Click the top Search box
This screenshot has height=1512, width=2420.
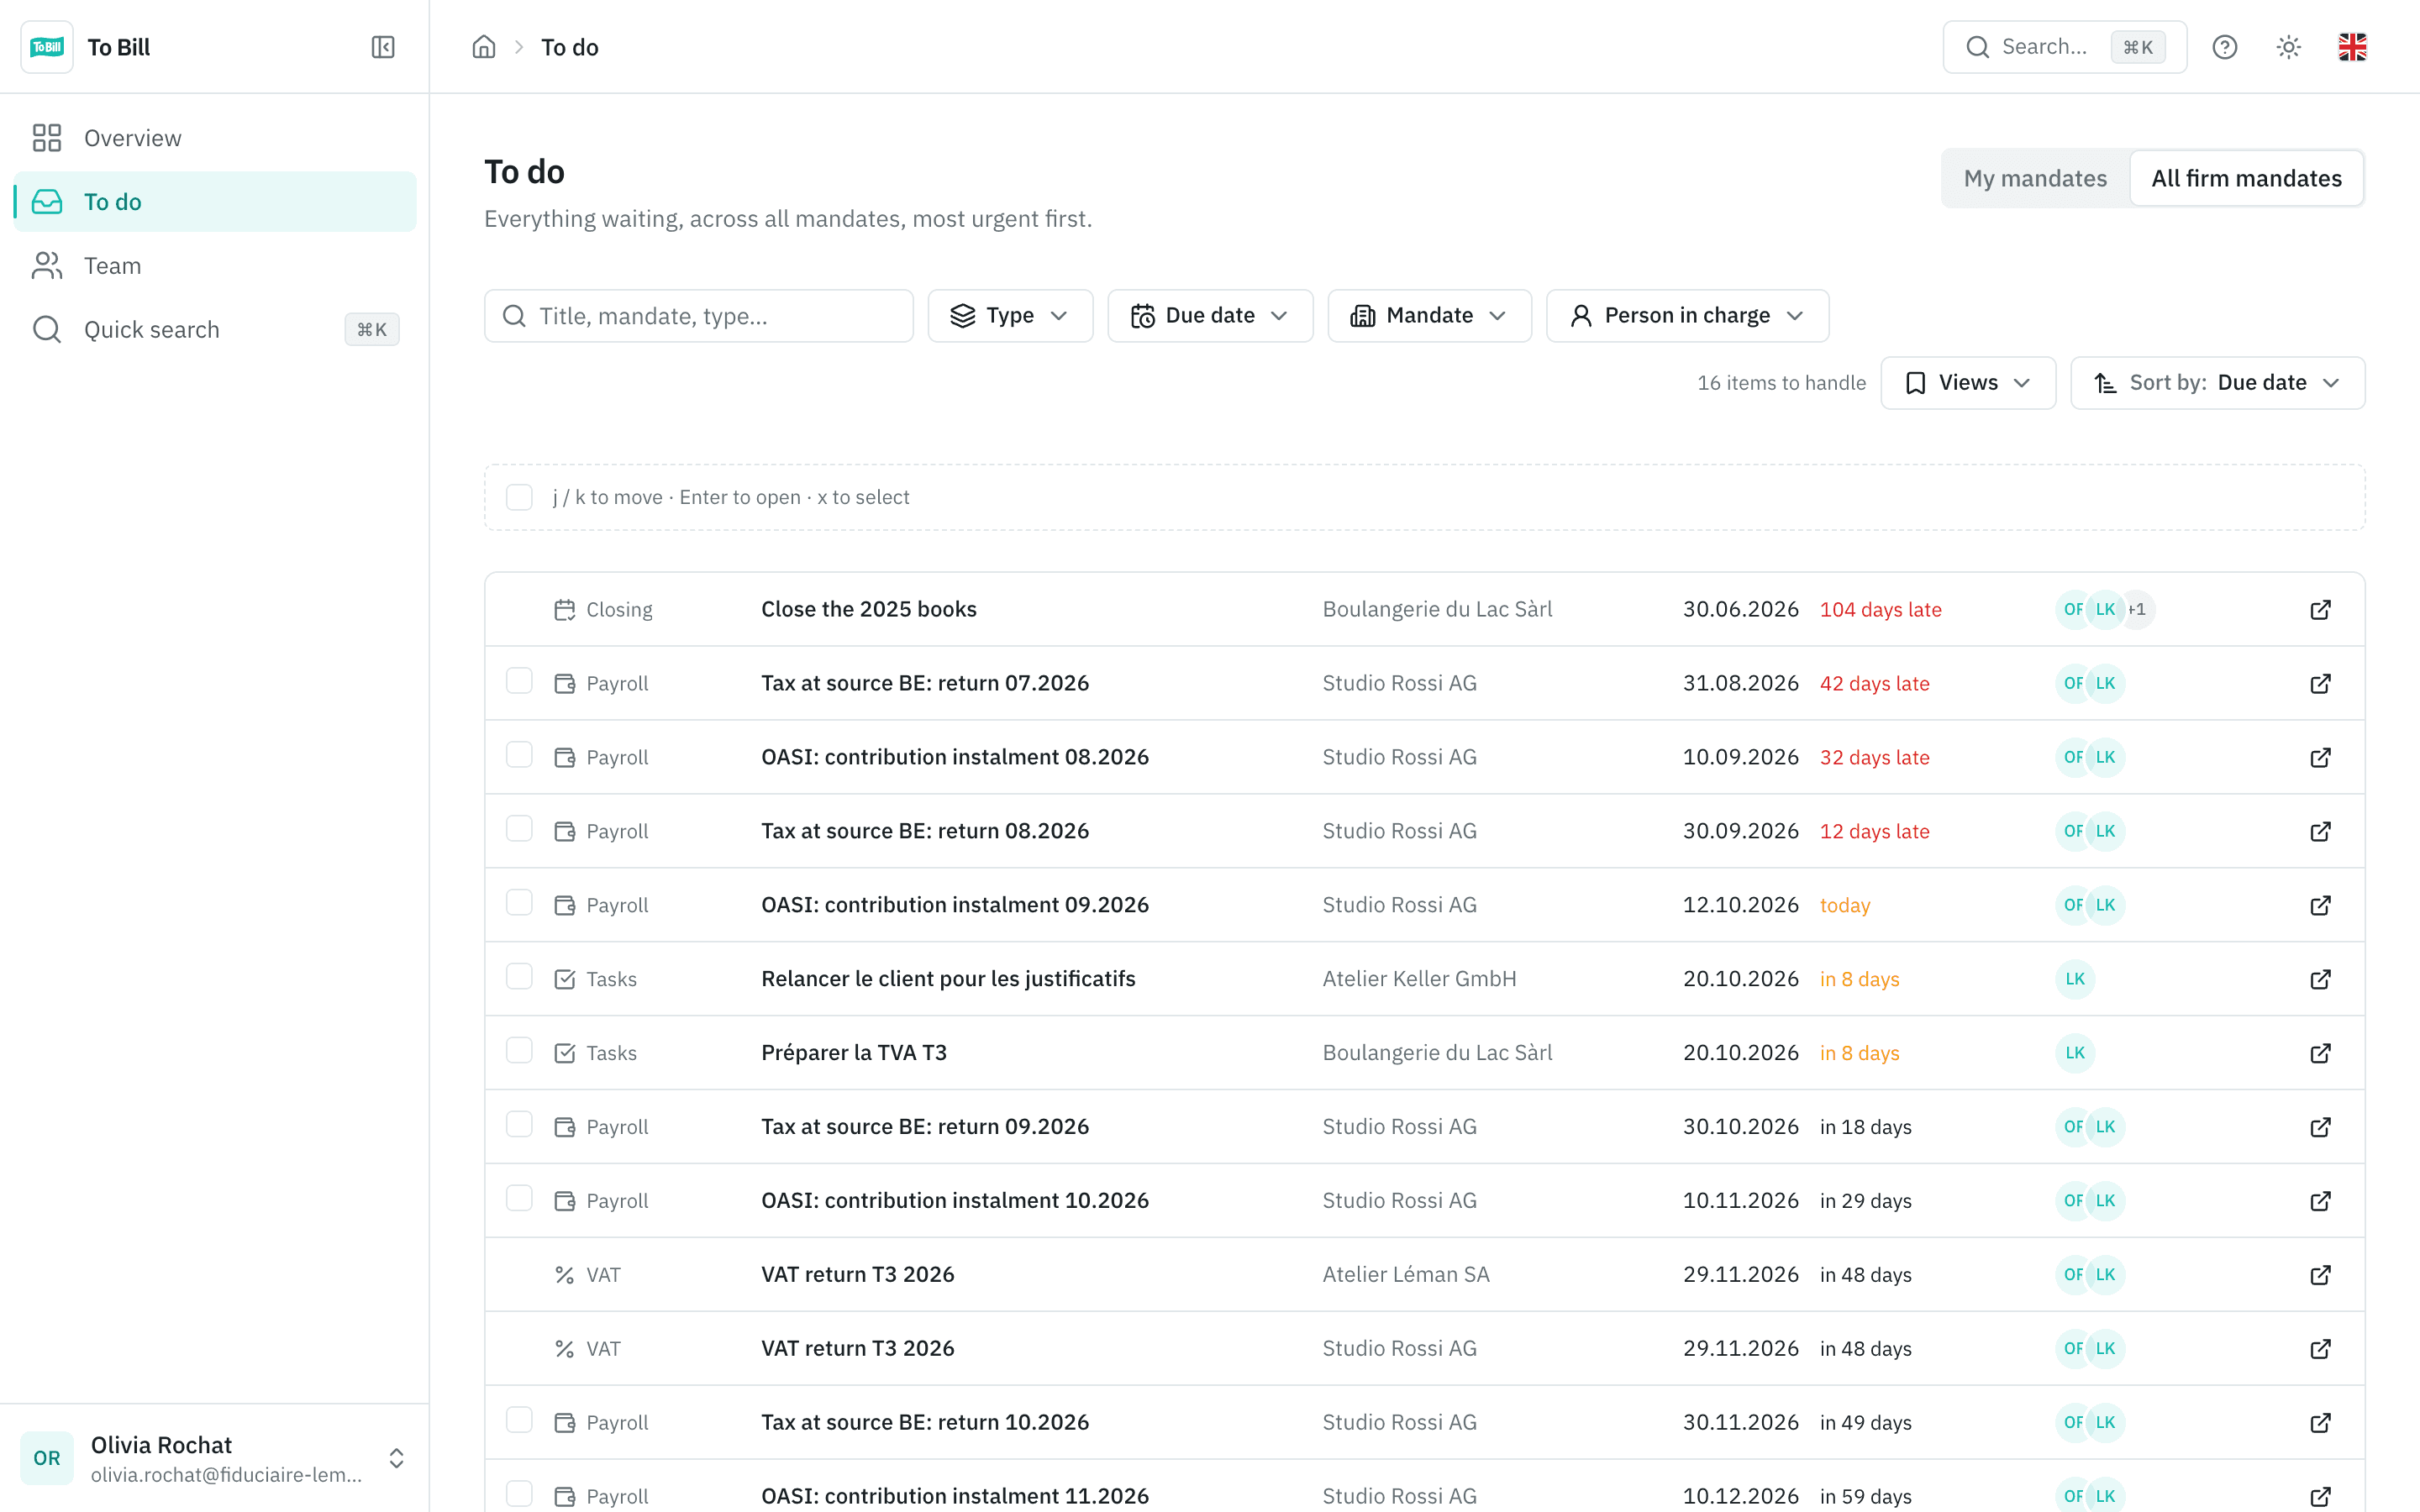coord(2064,47)
